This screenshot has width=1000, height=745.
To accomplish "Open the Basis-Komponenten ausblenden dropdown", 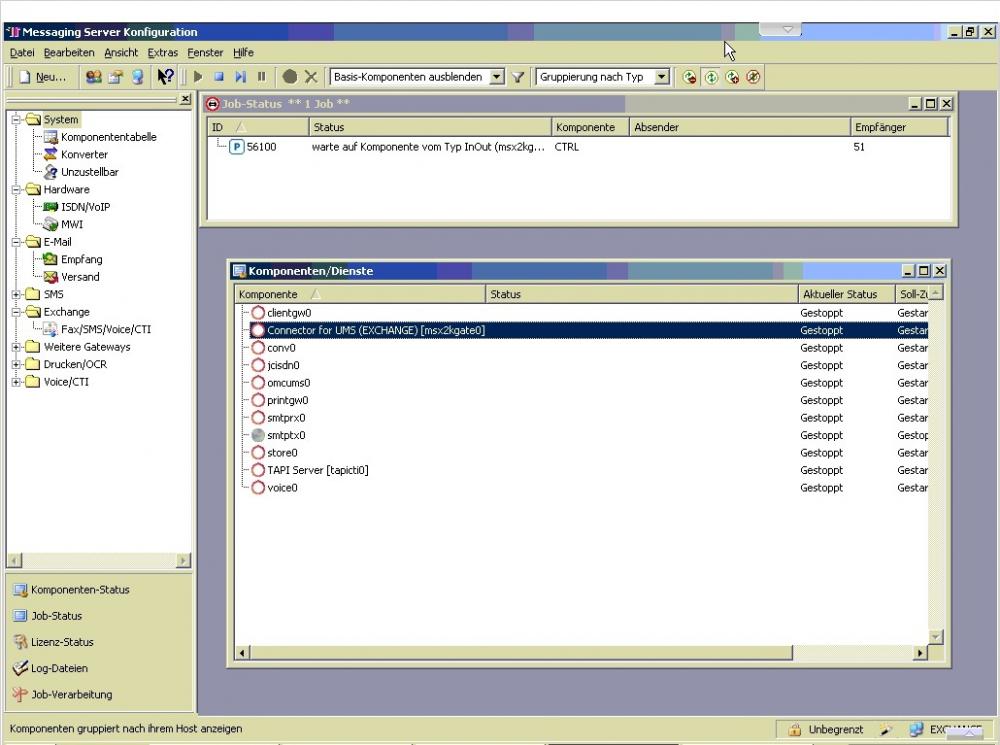I will [x=497, y=77].
